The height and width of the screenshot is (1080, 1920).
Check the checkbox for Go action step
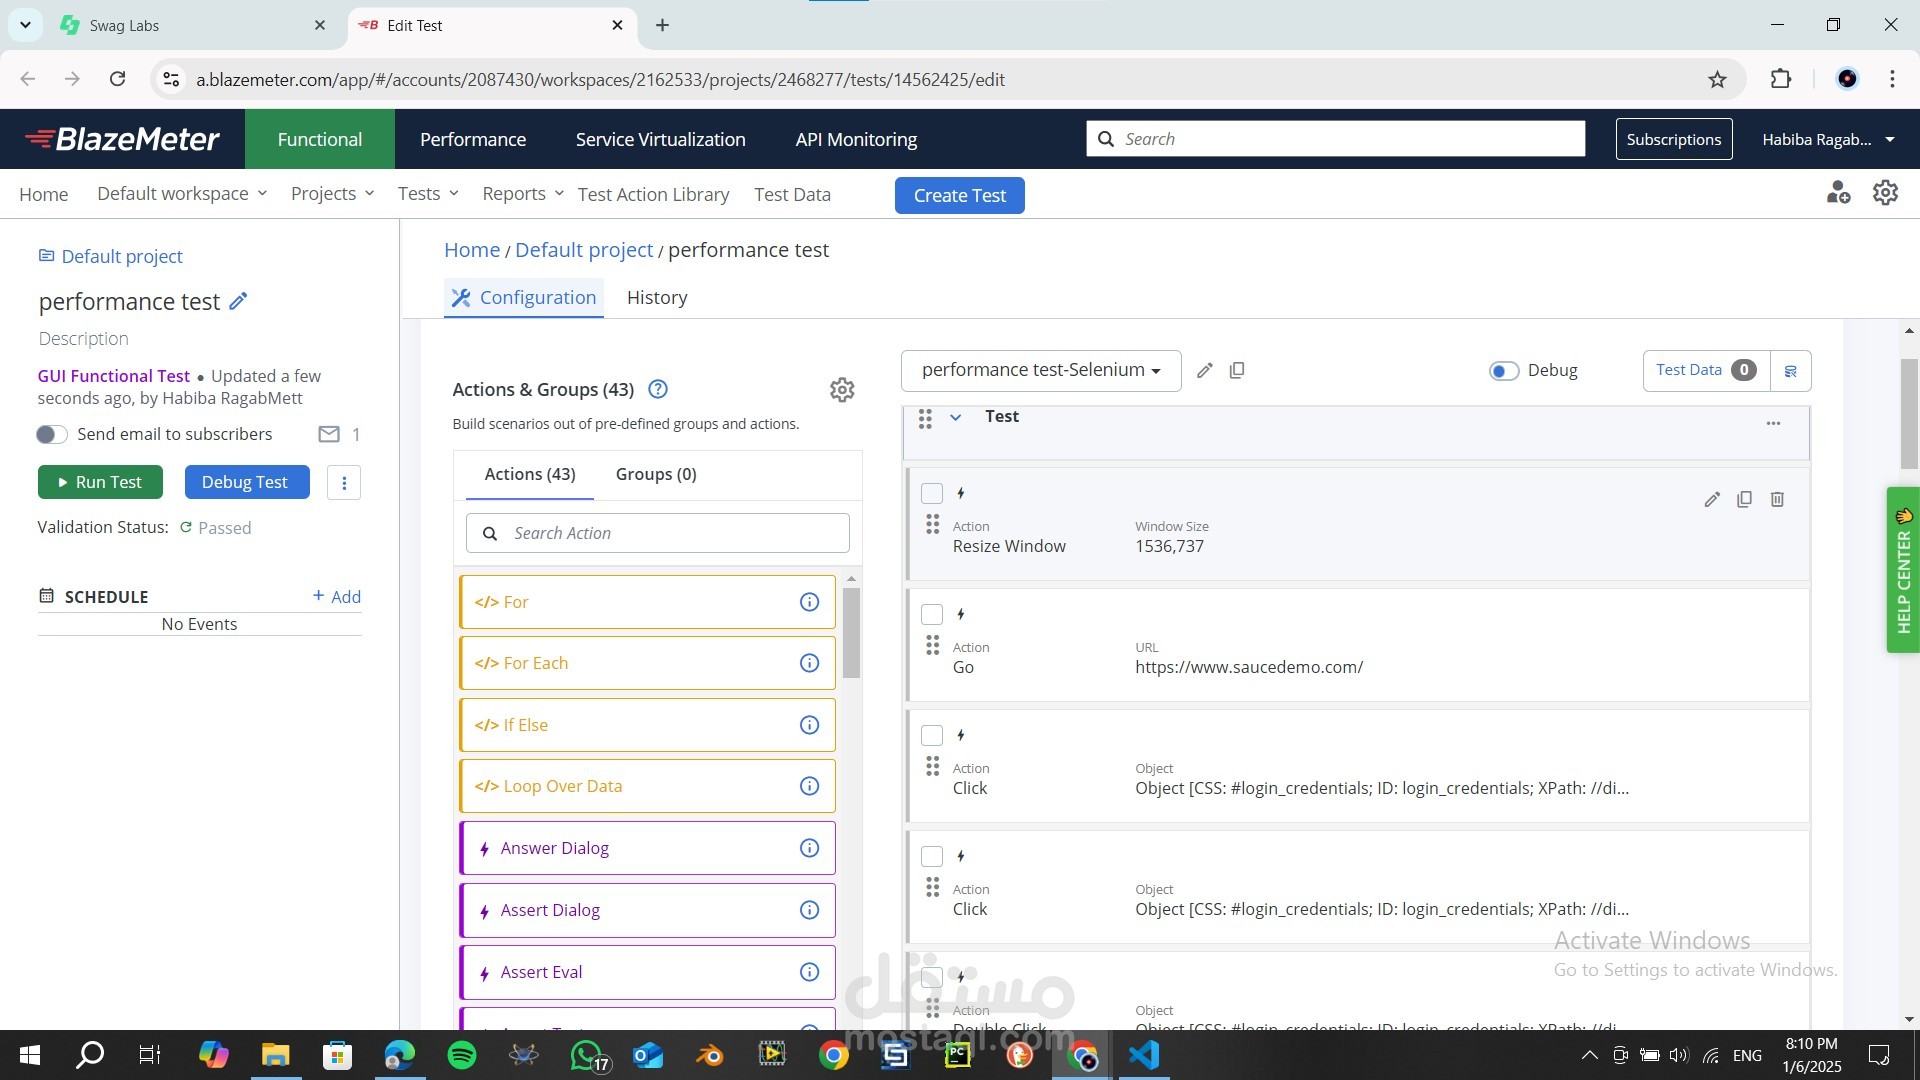click(932, 615)
